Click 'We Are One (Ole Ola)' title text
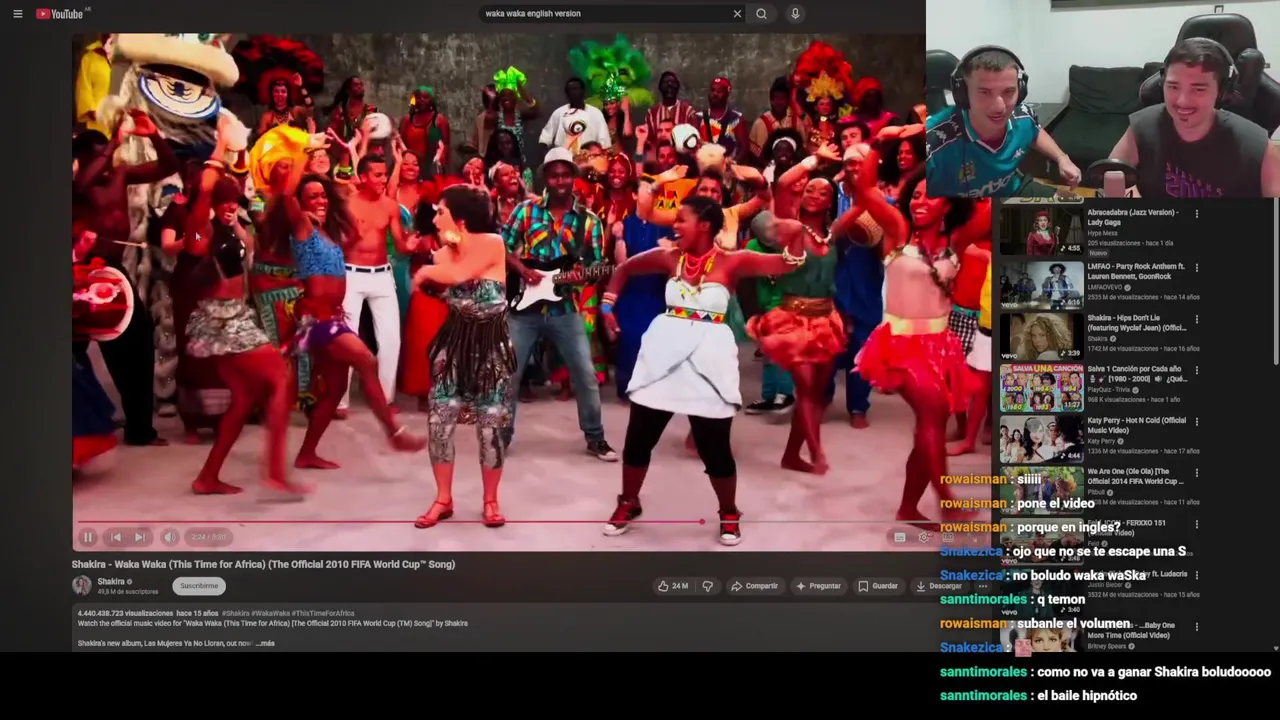The width and height of the screenshot is (1280, 720). click(1136, 476)
